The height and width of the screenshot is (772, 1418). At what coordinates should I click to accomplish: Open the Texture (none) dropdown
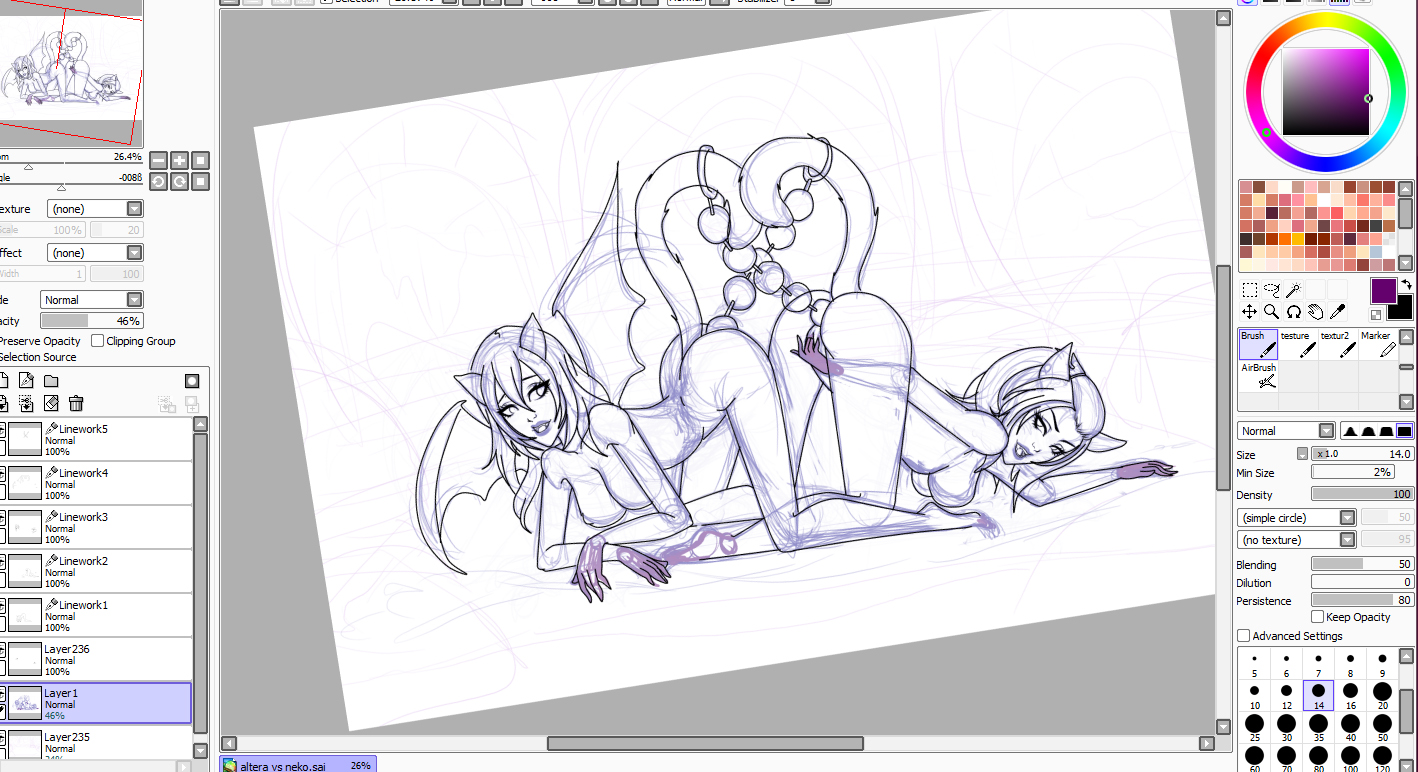coord(95,209)
